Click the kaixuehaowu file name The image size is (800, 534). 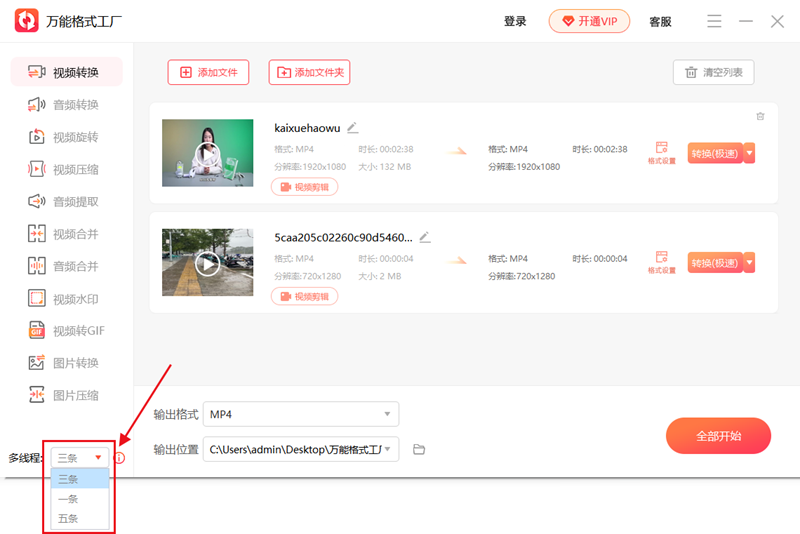[x=307, y=128]
